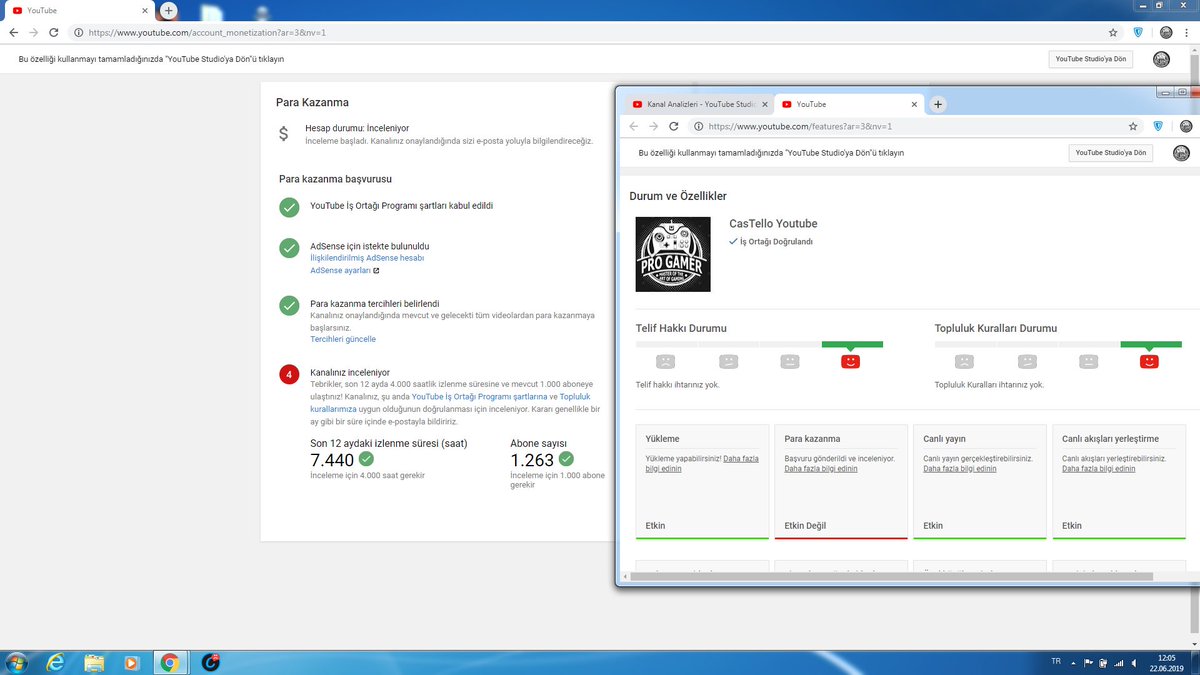Click the dollar sign icon next to Hesap durumu
The height and width of the screenshot is (675, 1200).
[x=284, y=133]
